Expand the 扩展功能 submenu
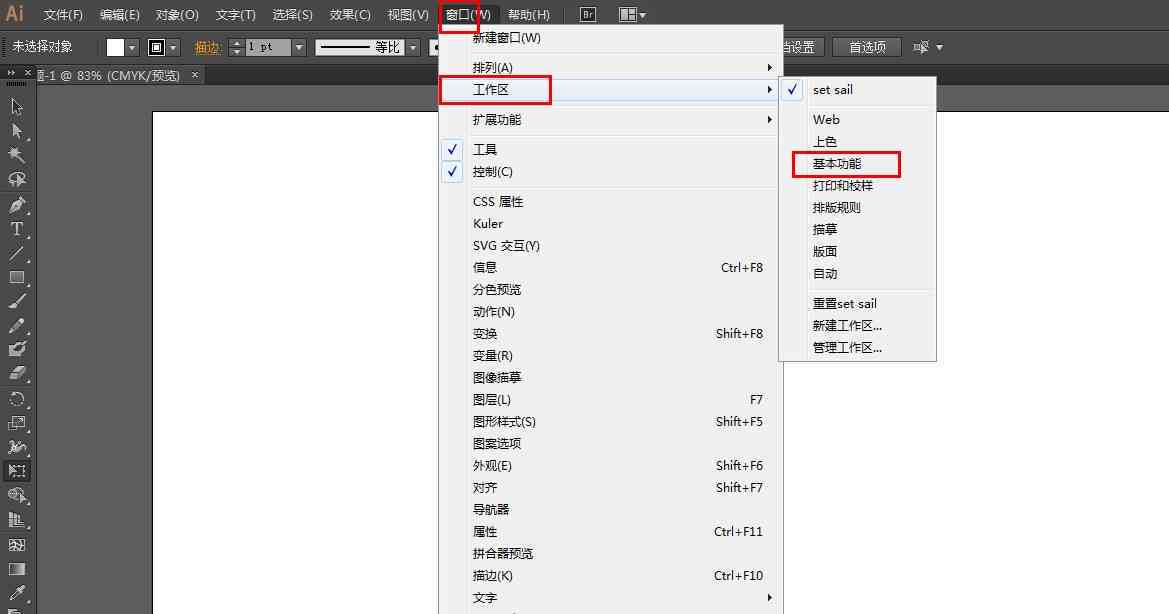Viewport: 1169px width, 614px height. tap(609, 119)
